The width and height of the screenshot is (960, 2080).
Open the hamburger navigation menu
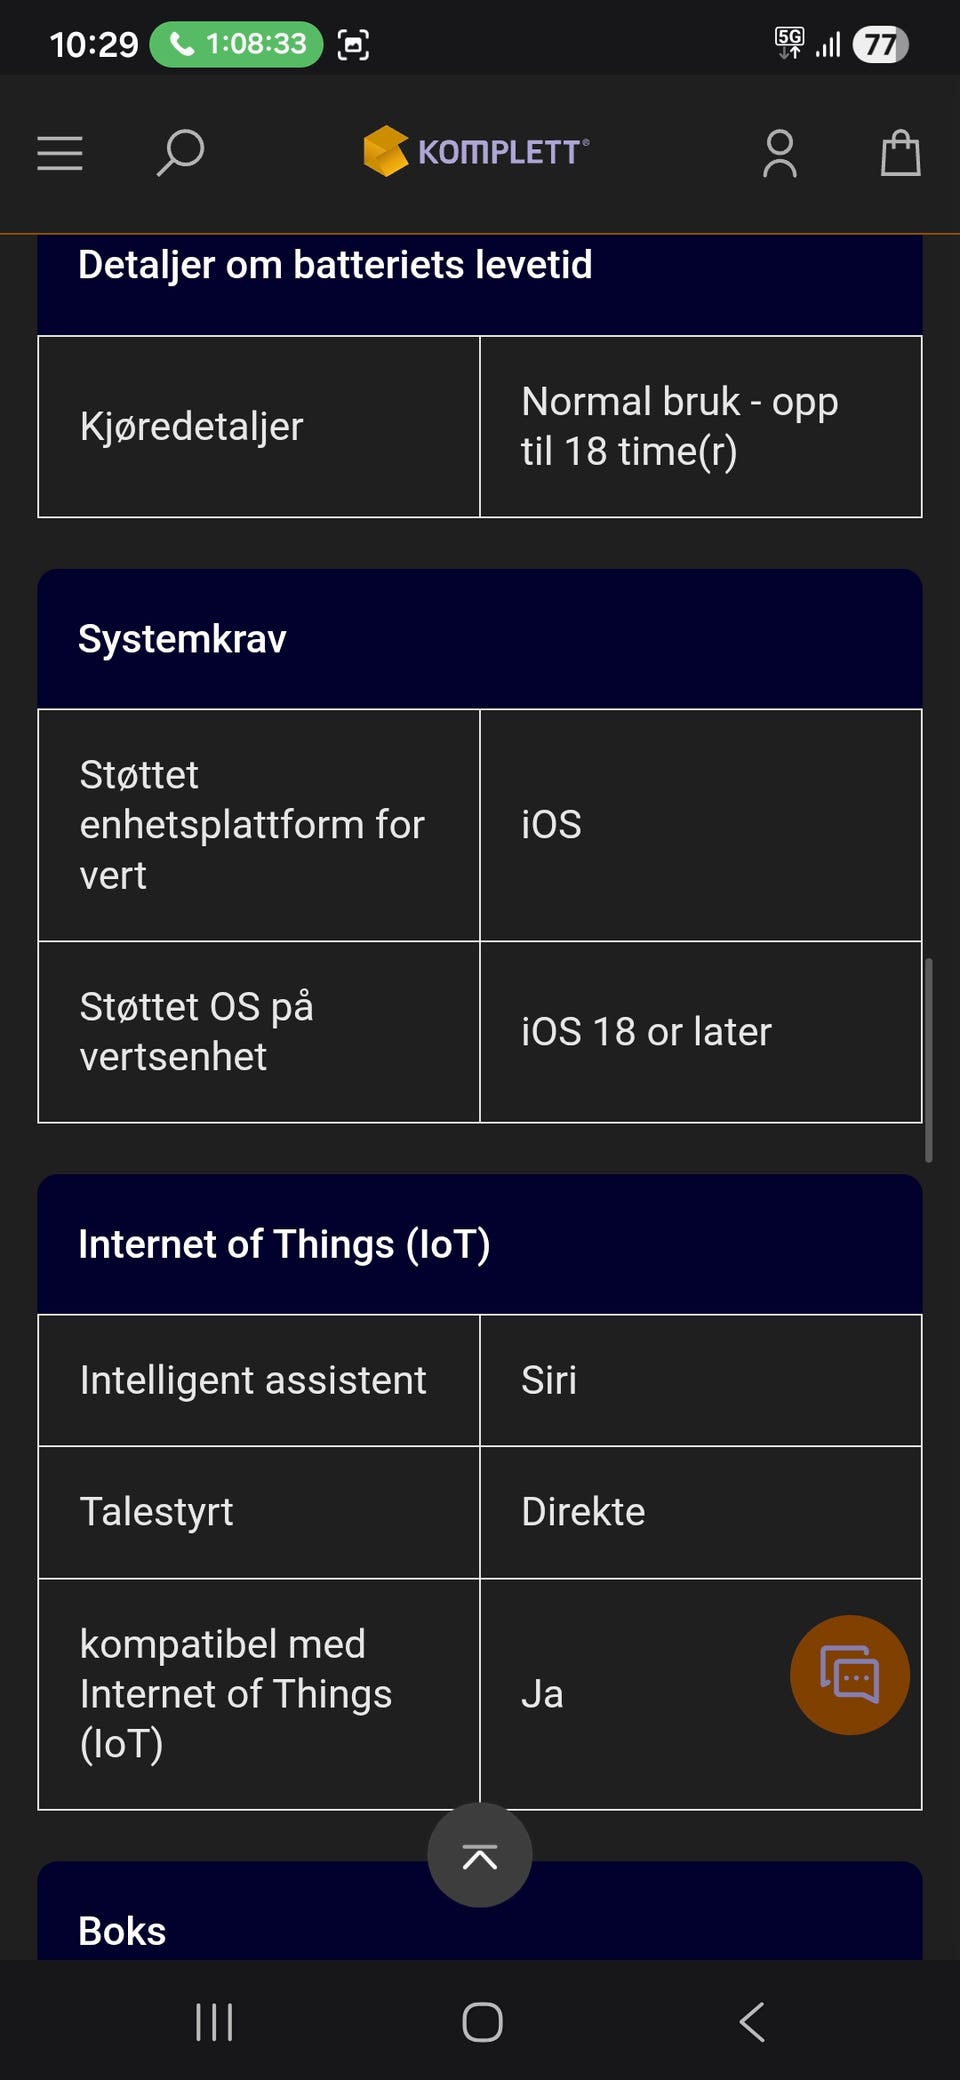[x=60, y=153]
